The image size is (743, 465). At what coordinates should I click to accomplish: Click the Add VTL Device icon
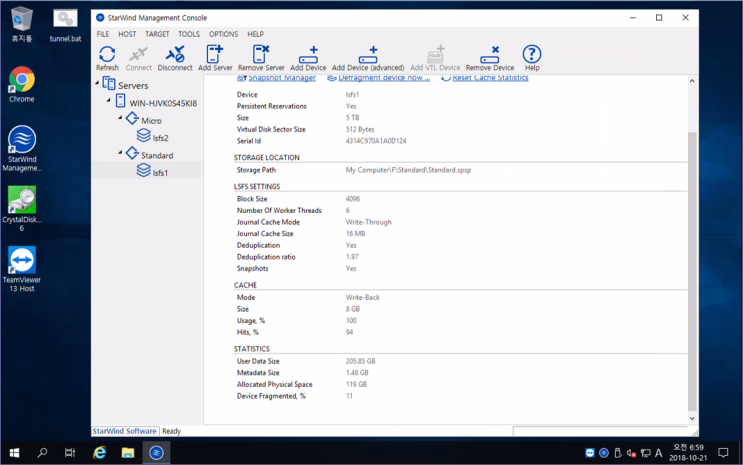(x=435, y=58)
